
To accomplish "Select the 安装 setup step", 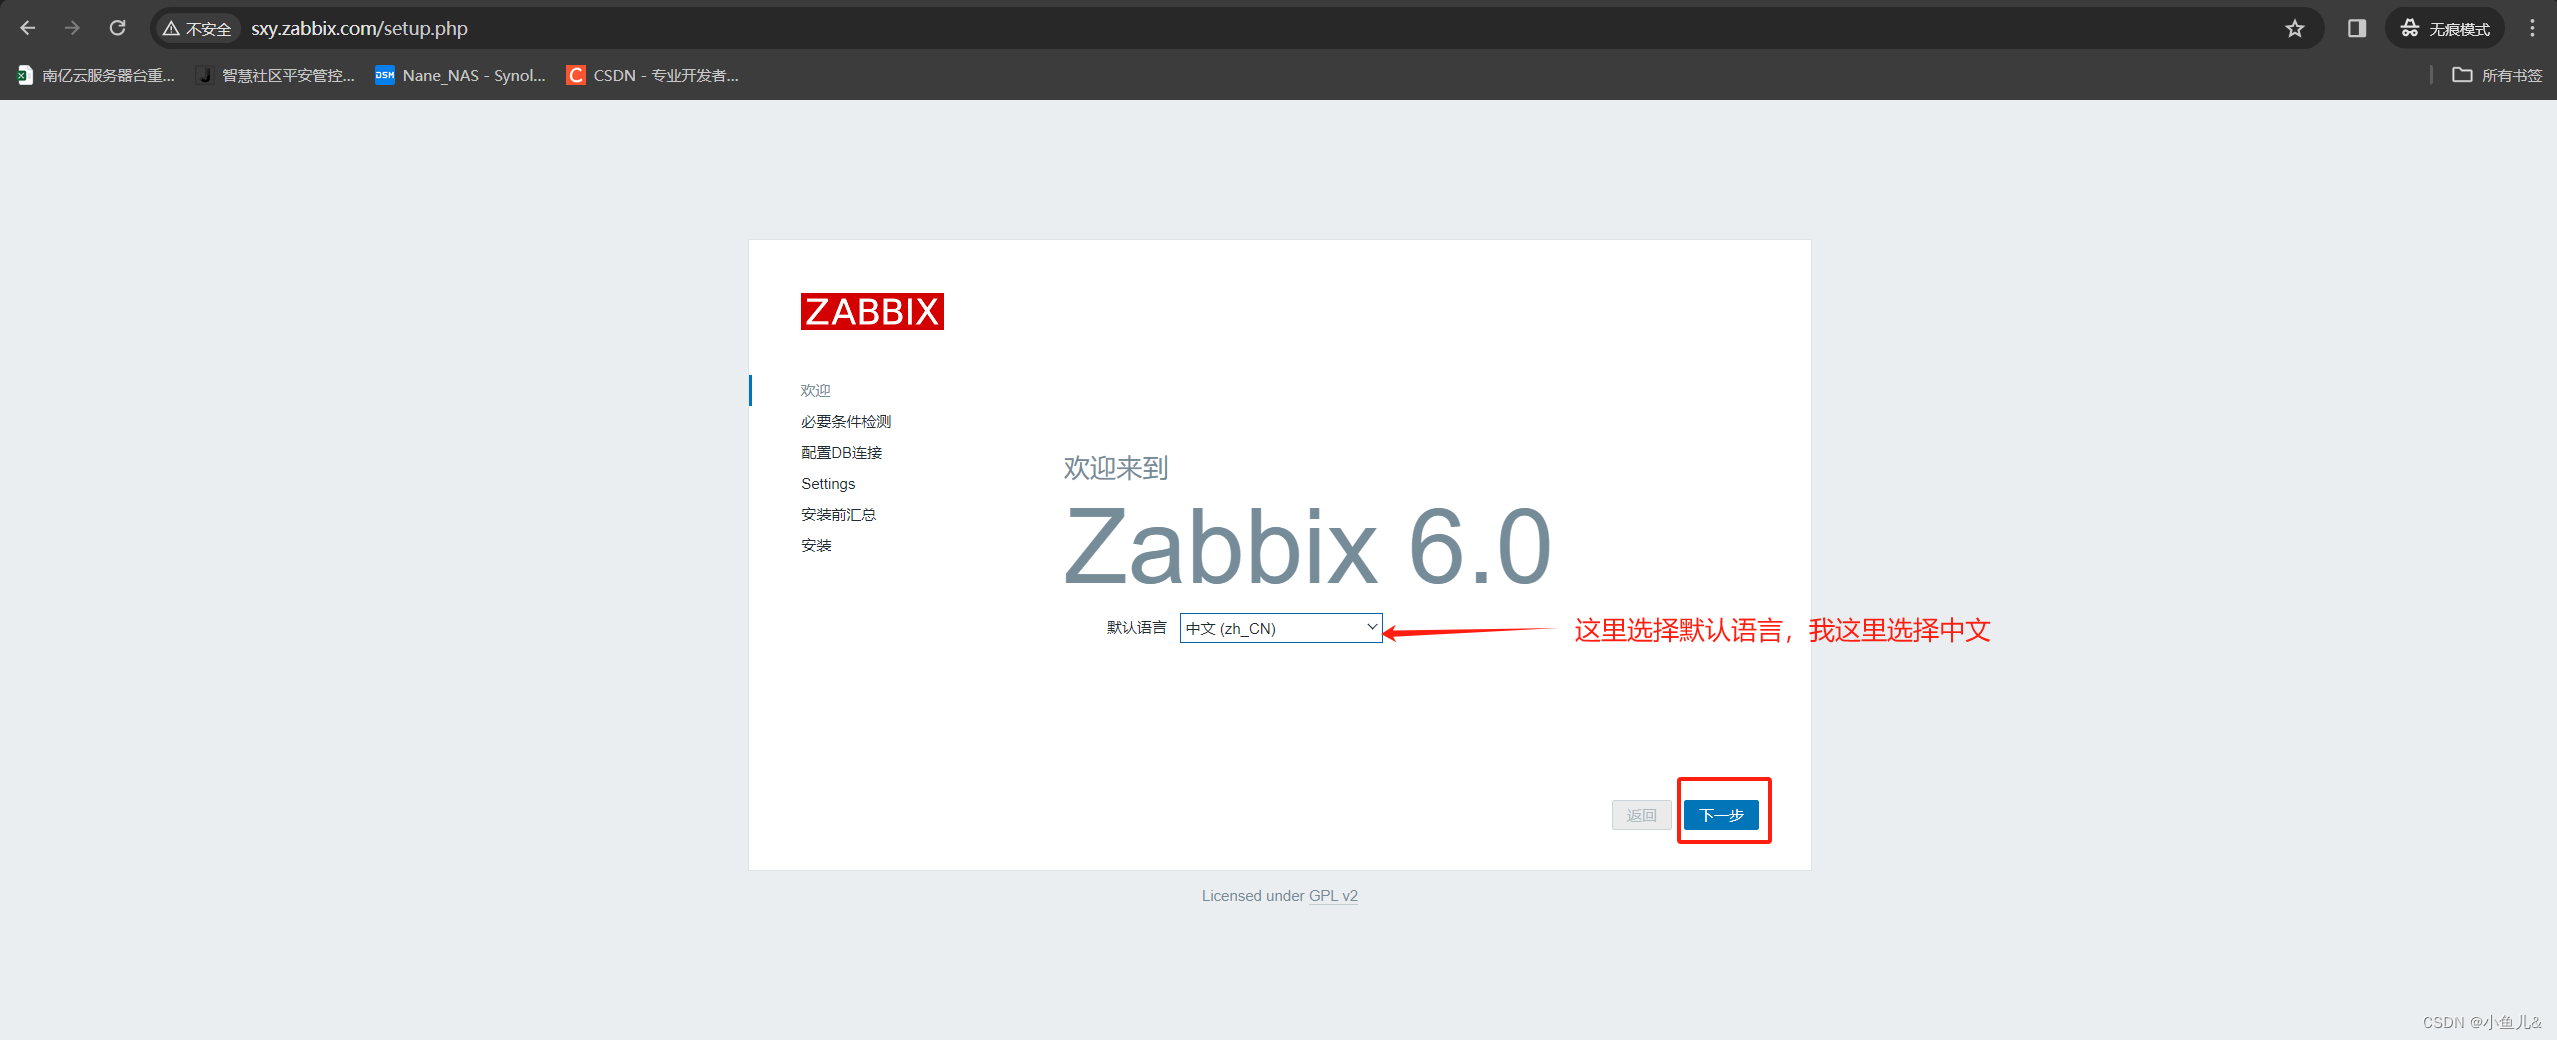I will [x=816, y=545].
